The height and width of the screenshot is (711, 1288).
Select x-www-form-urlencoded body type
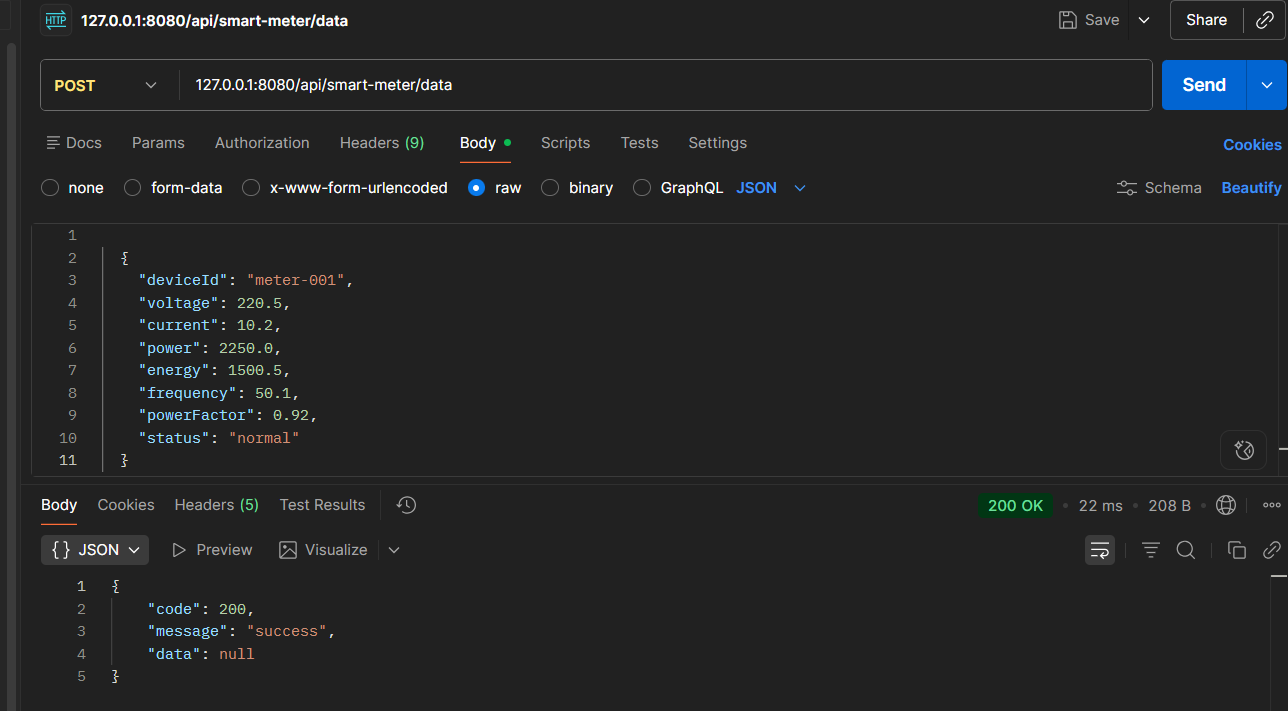(251, 188)
